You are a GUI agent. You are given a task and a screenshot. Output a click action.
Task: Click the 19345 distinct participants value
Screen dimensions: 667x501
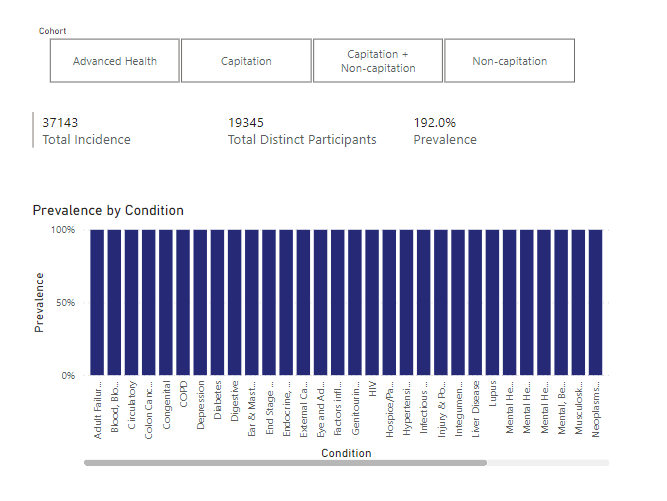(246, 123)
